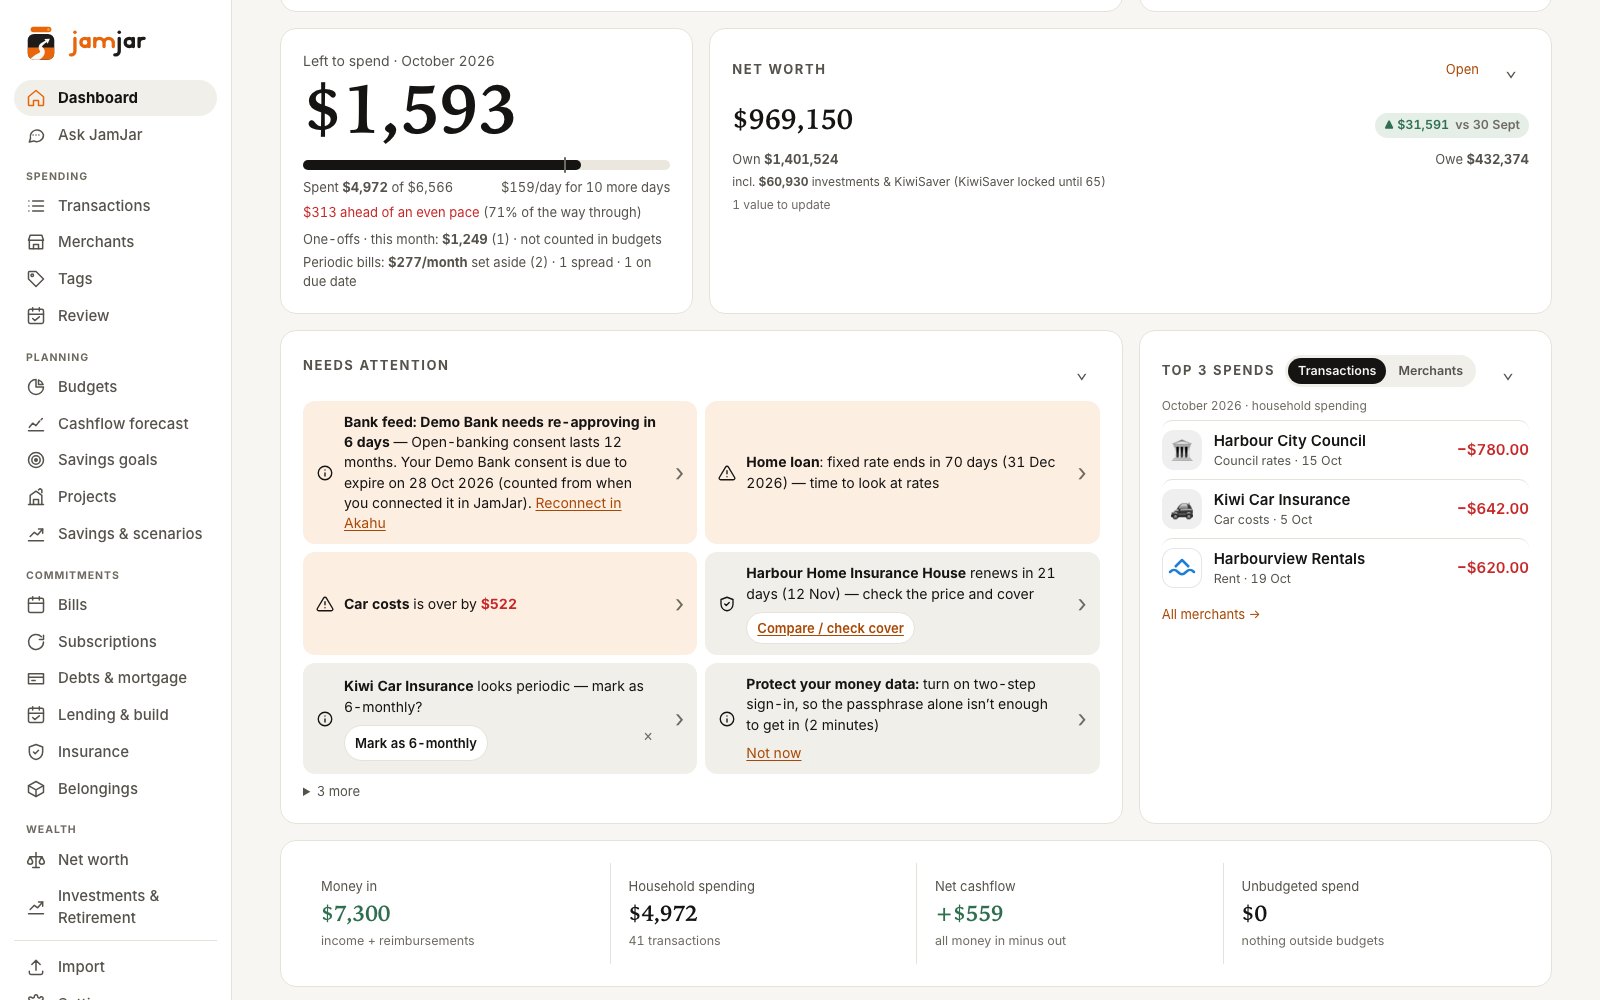The width and height of the screenshot is (1600, 1000).
Task: Open Bills in sidebar
Action: (115, 605)
